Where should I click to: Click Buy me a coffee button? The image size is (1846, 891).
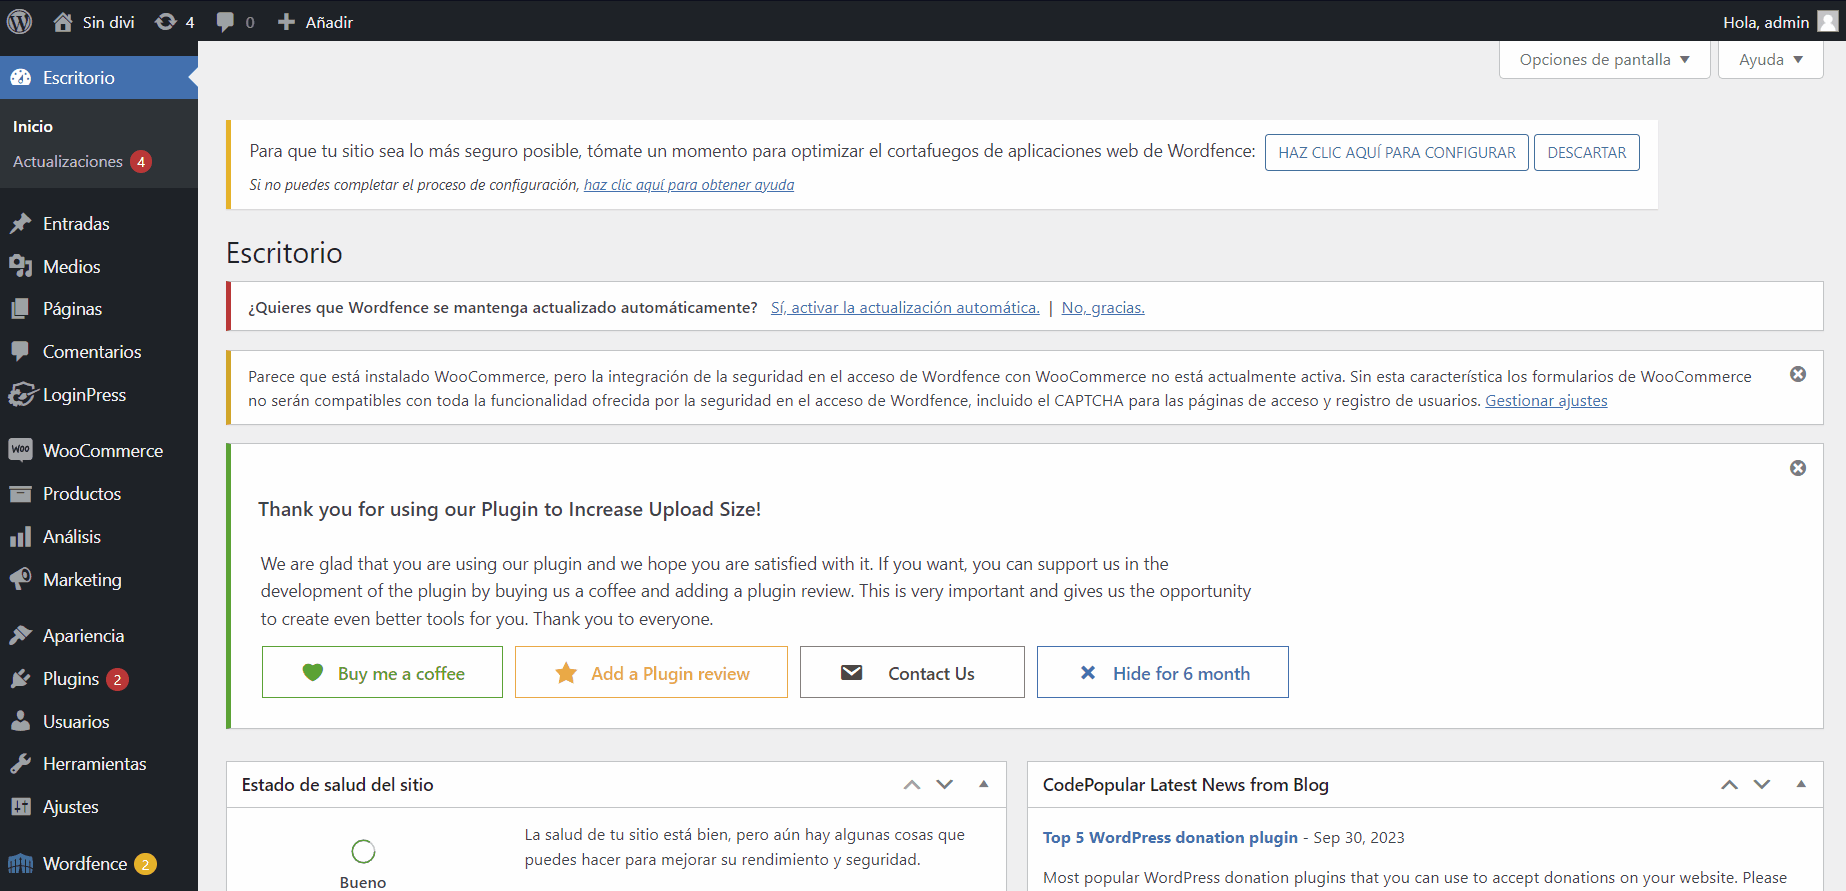click(382, 673)
